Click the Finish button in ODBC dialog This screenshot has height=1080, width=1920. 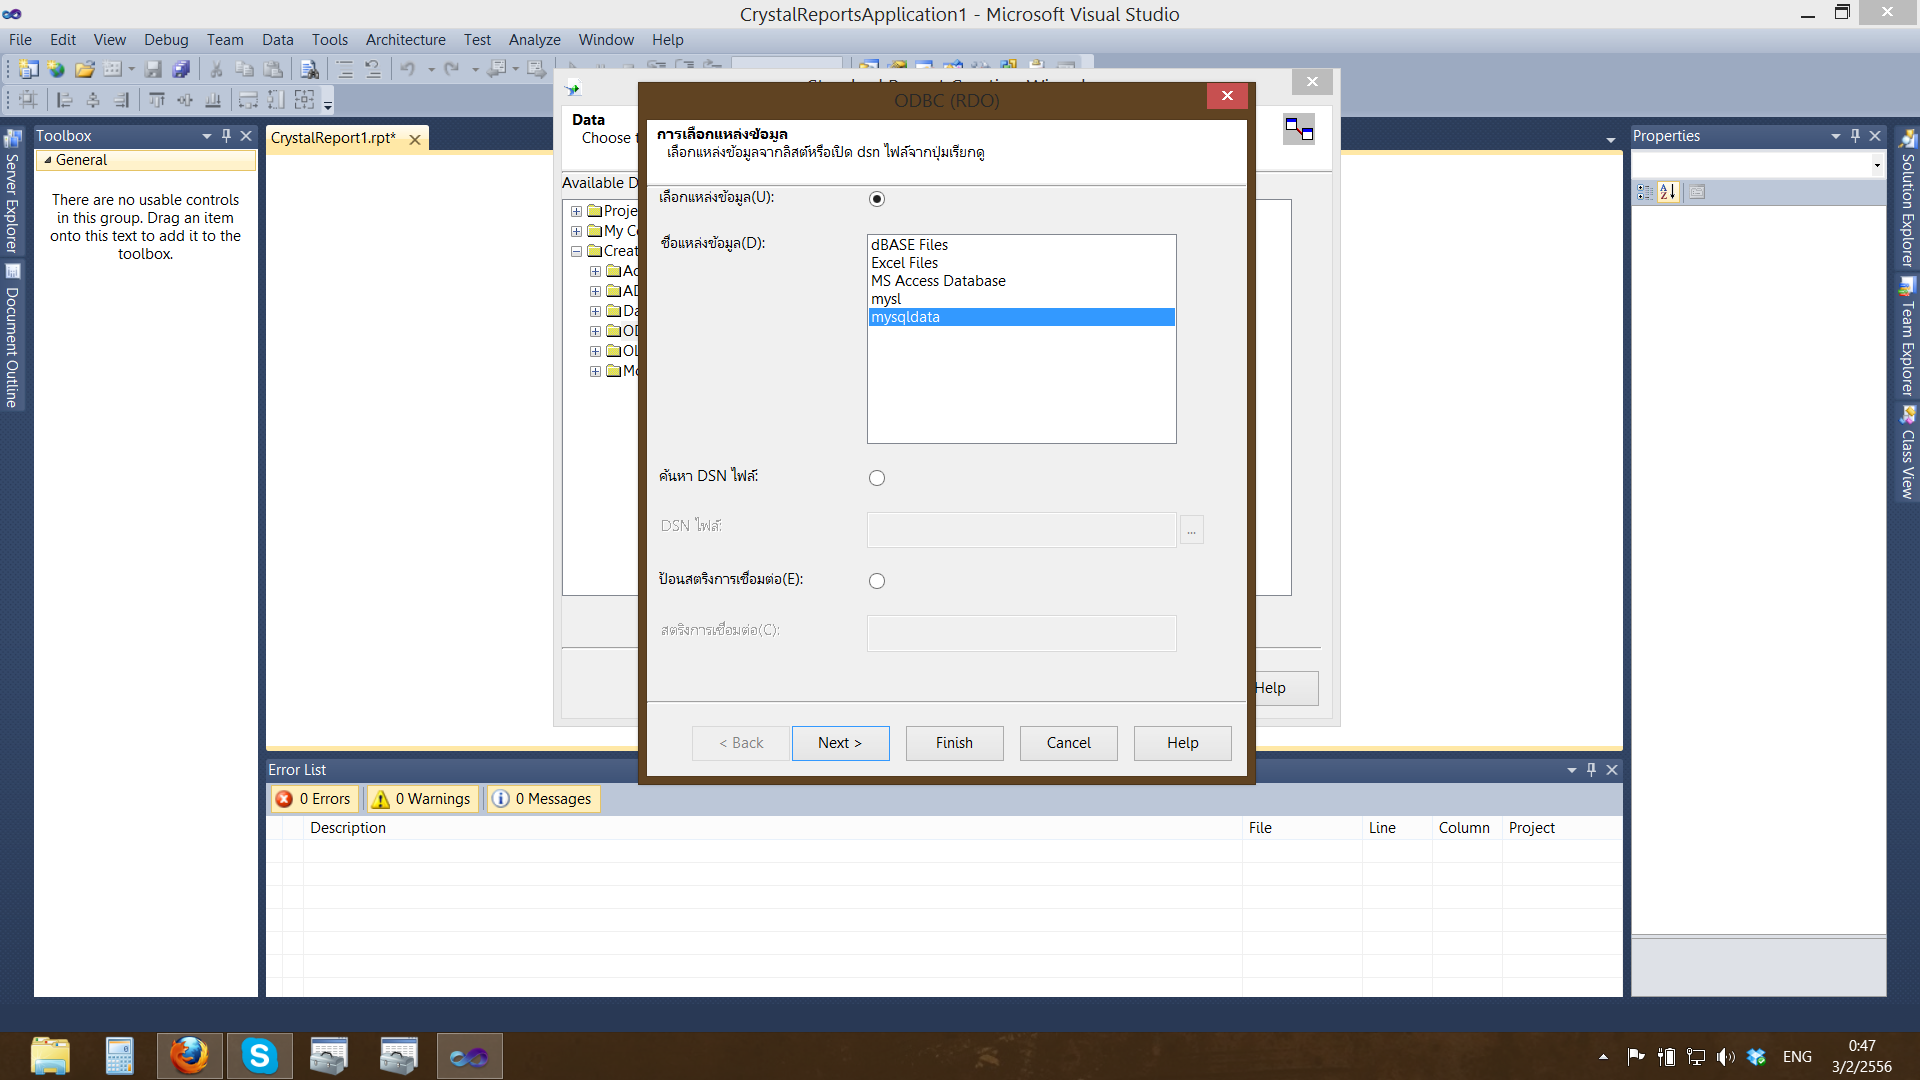pyautogui.click(x=954, y=743)
